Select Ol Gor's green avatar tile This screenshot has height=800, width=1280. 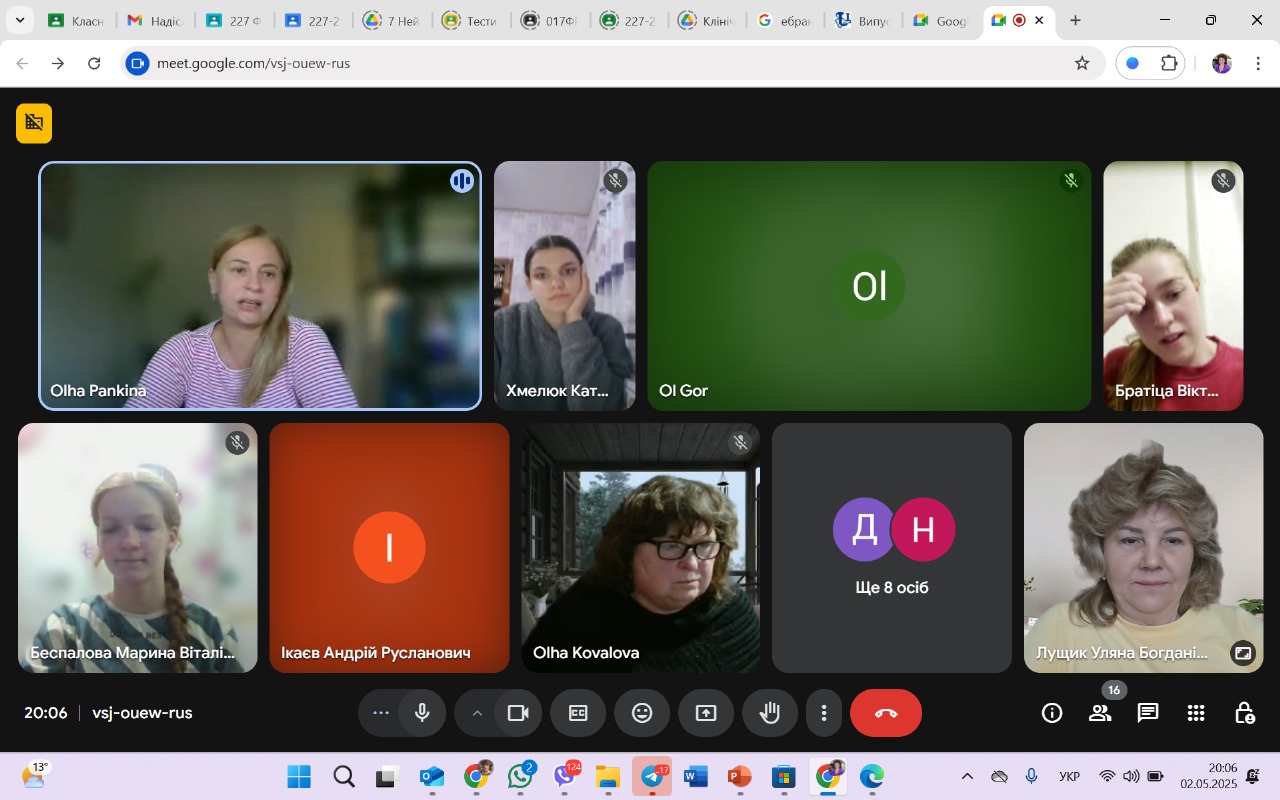[x=869, y=286]
